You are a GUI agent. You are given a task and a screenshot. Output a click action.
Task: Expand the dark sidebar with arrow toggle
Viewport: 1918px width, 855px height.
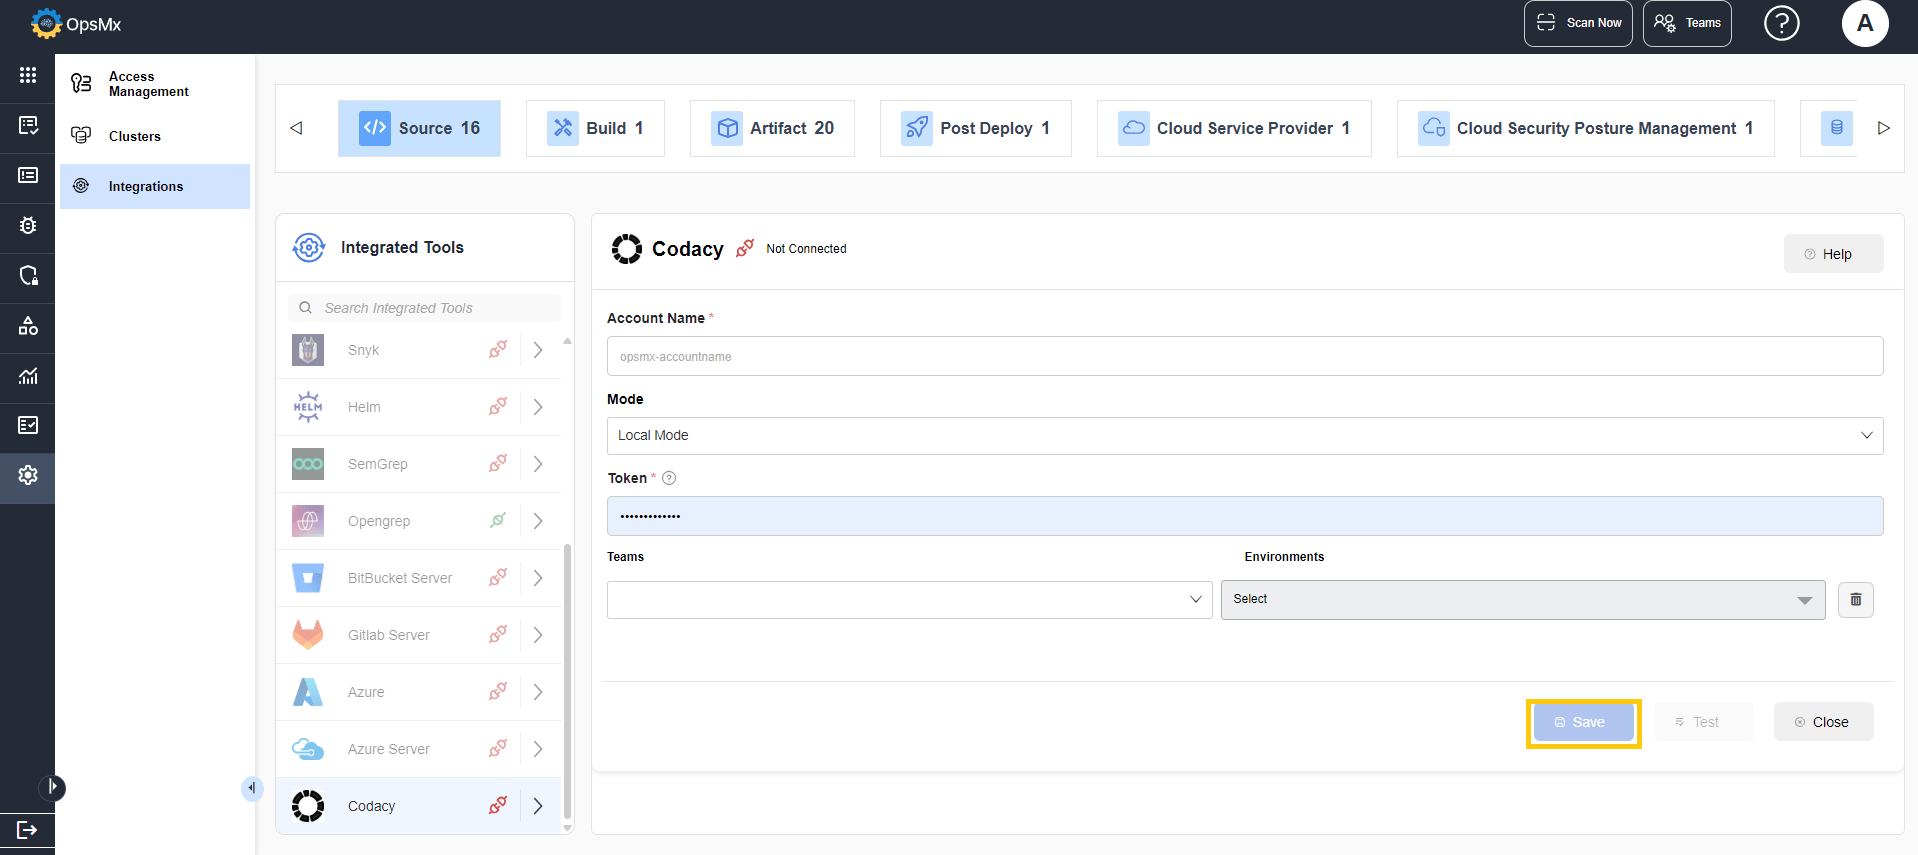pyautogui.click(x=52, y=788)
